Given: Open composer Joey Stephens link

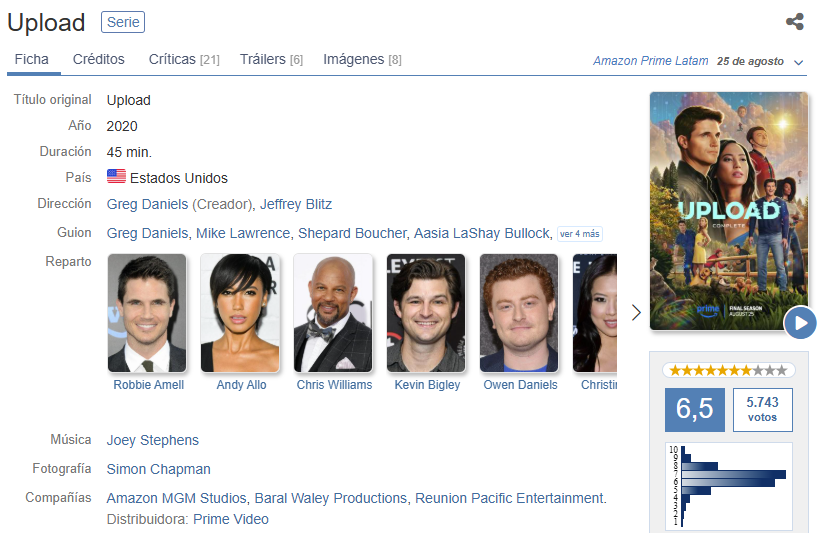Looking at the screenshot, I should (153, 440).
